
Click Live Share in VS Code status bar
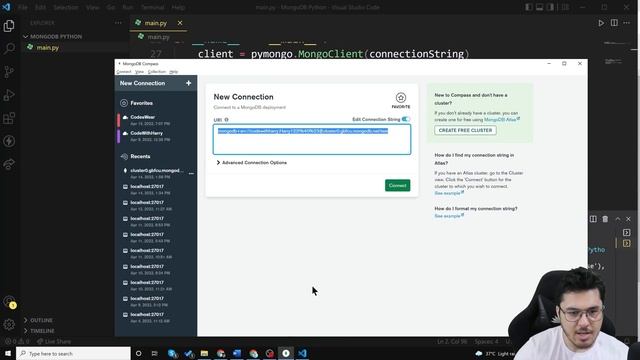(54, 341)
